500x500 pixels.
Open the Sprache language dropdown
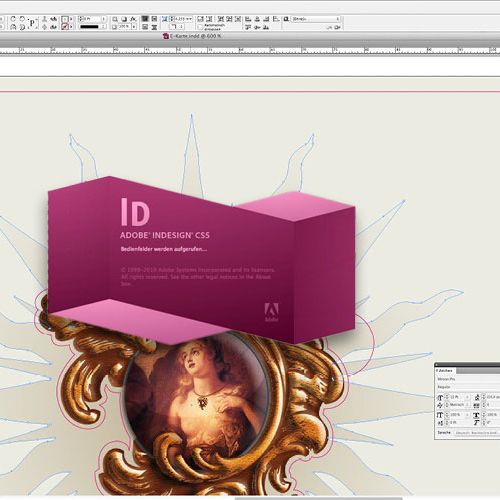tap(477, 433)
